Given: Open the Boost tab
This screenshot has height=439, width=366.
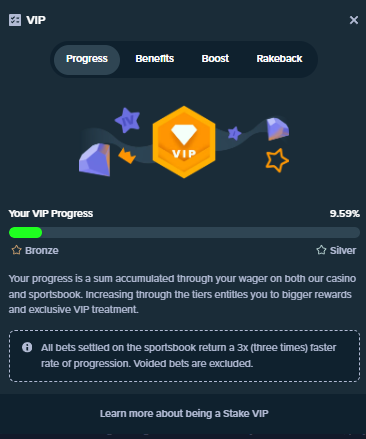Looking at the screenshot, I should (215, 59).
